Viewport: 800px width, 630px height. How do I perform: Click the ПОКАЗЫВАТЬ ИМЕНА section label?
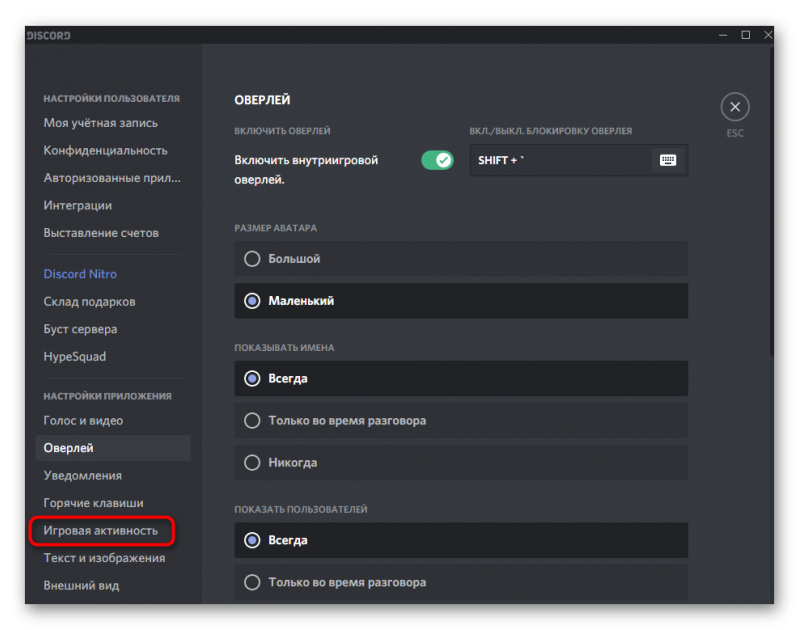[x=284, y=348]
